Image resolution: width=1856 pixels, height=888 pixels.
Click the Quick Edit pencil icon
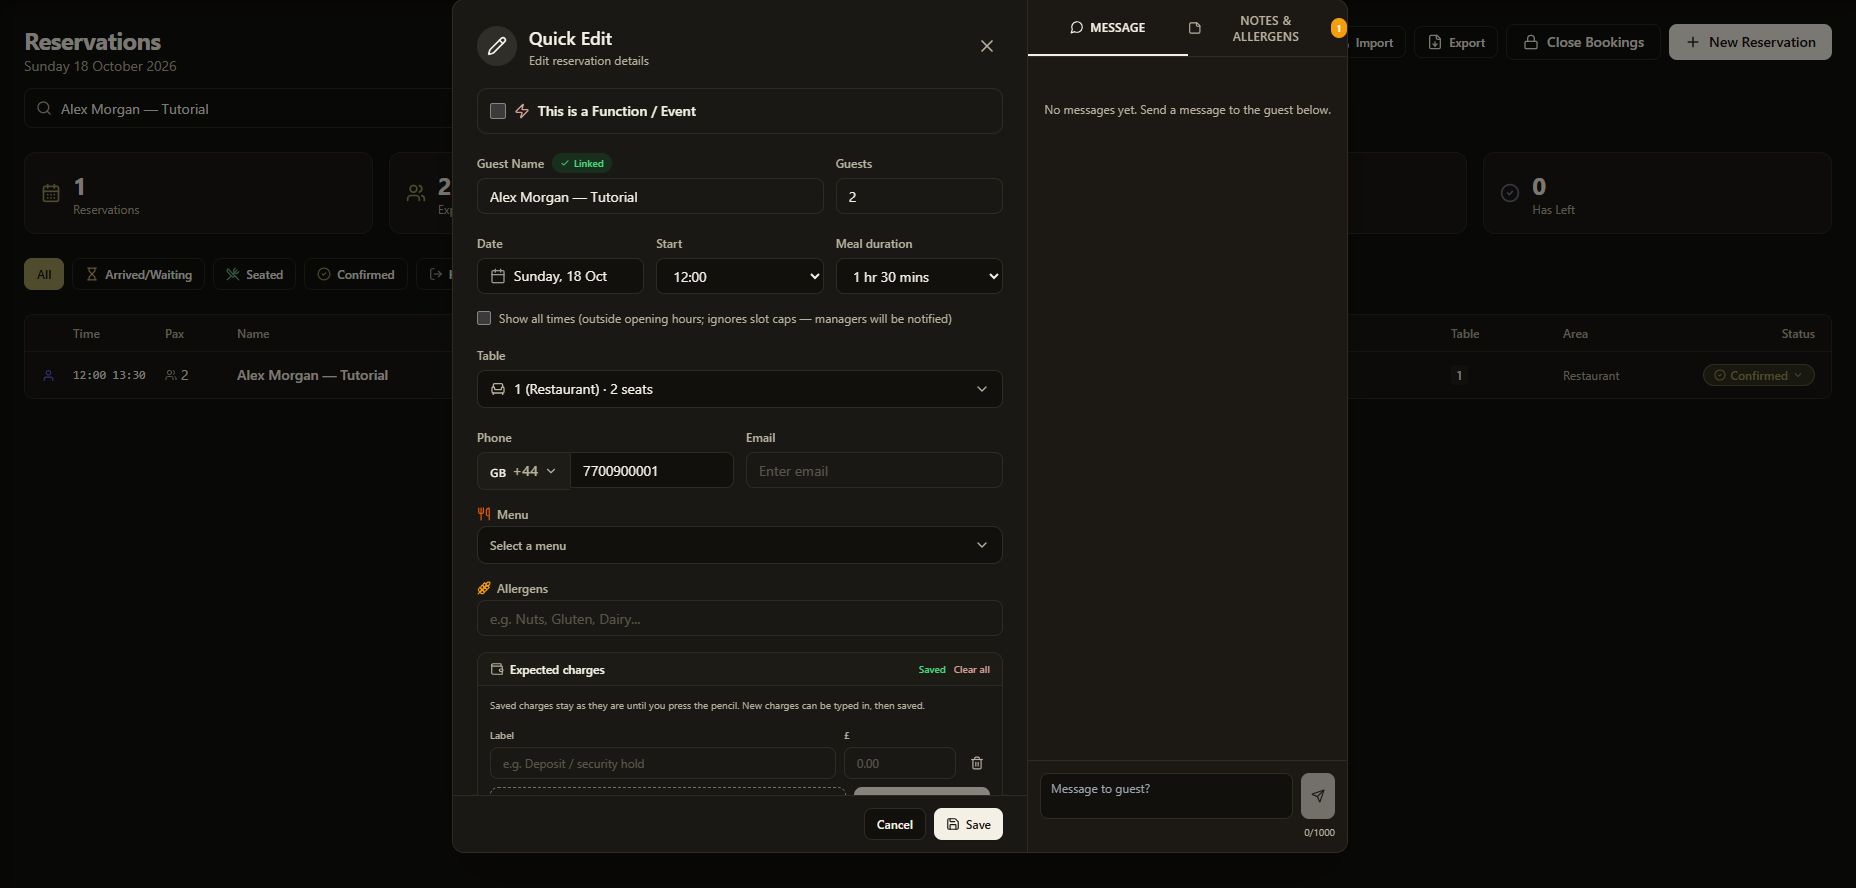coord(497,46)
